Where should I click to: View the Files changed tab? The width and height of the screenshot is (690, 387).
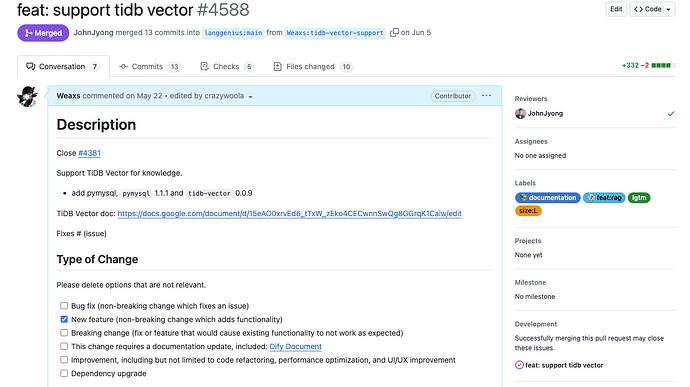pos(313,66)
